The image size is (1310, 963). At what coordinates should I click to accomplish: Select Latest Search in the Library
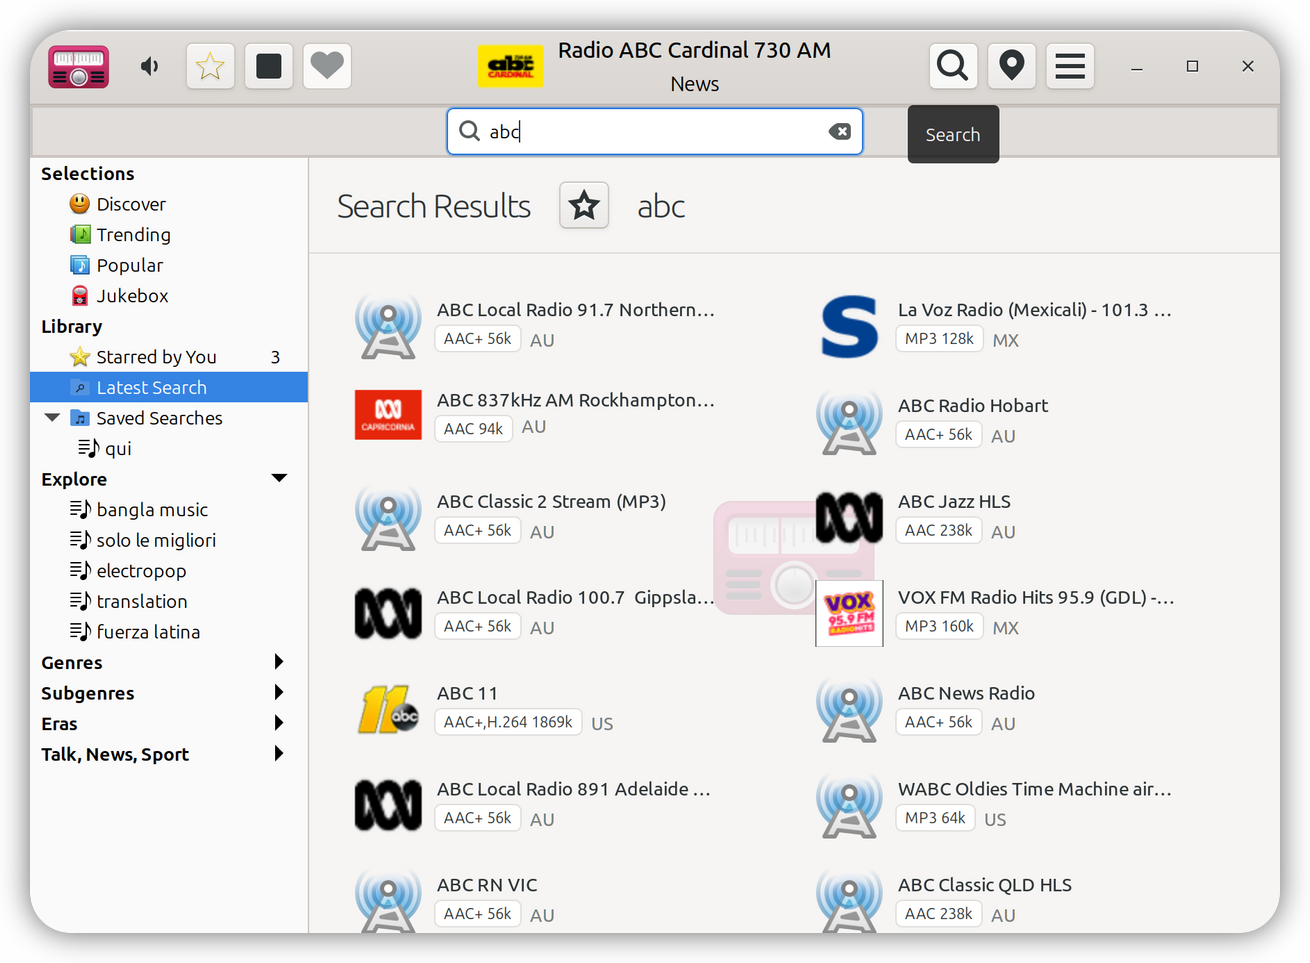click(169, 387)
